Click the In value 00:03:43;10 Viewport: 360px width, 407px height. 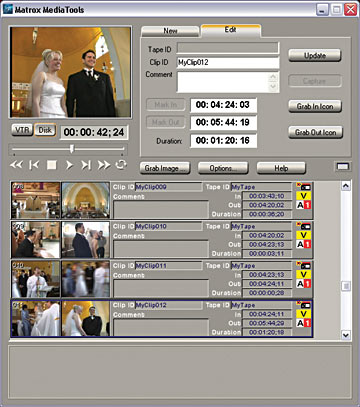(x=267, y=196)
